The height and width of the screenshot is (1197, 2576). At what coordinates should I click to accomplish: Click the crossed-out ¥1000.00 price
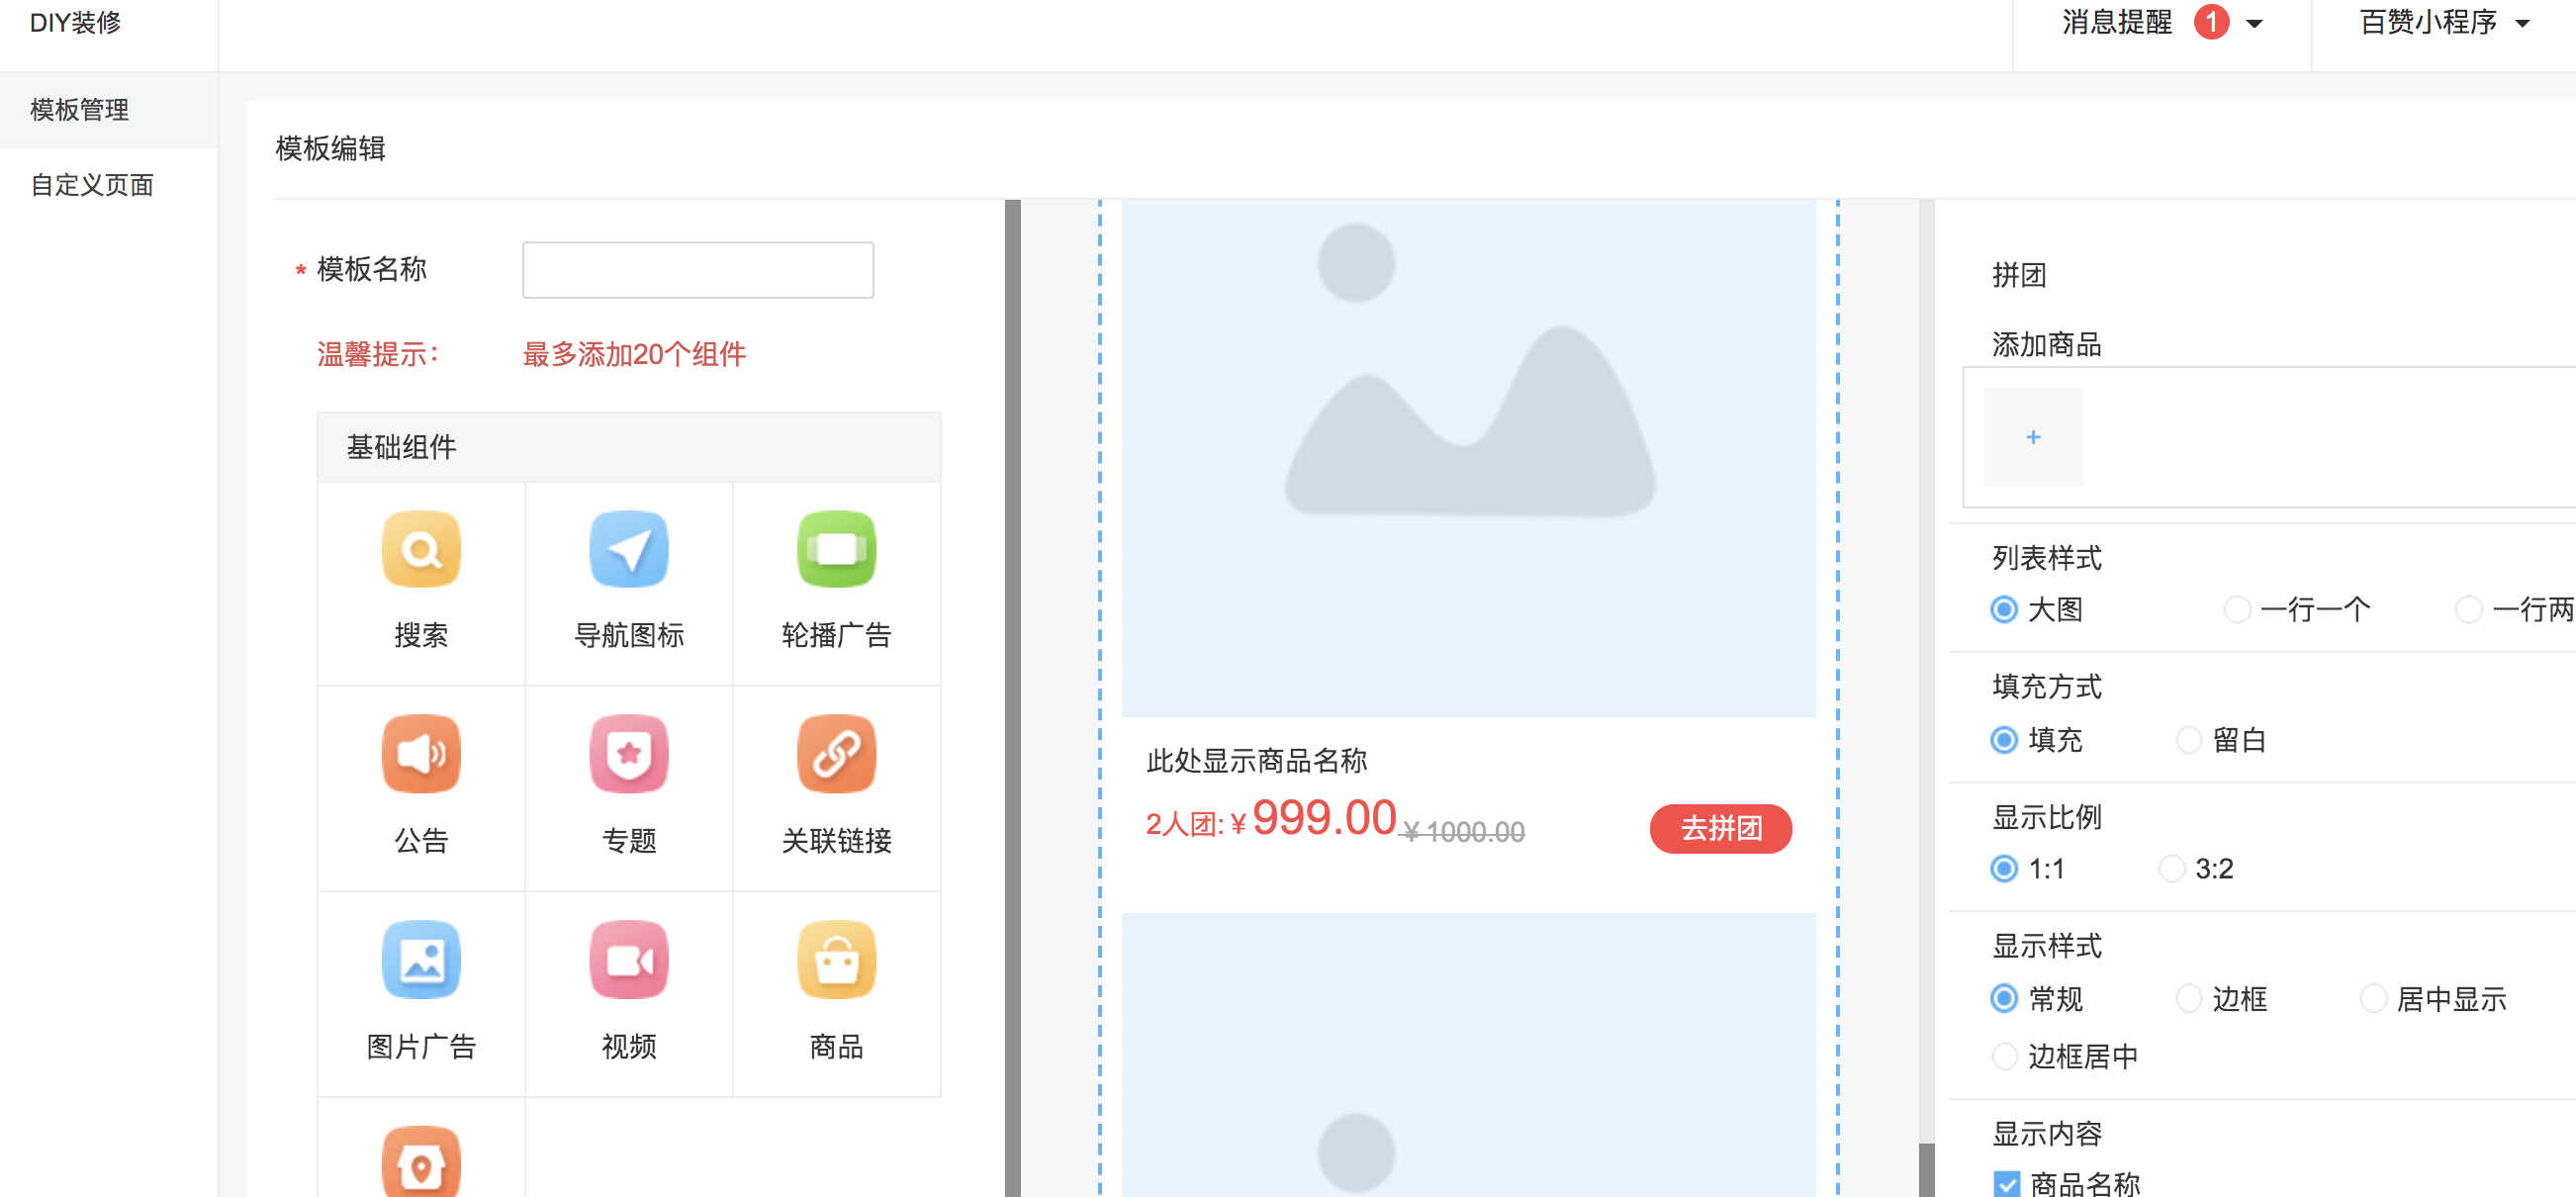[1464, 831]
